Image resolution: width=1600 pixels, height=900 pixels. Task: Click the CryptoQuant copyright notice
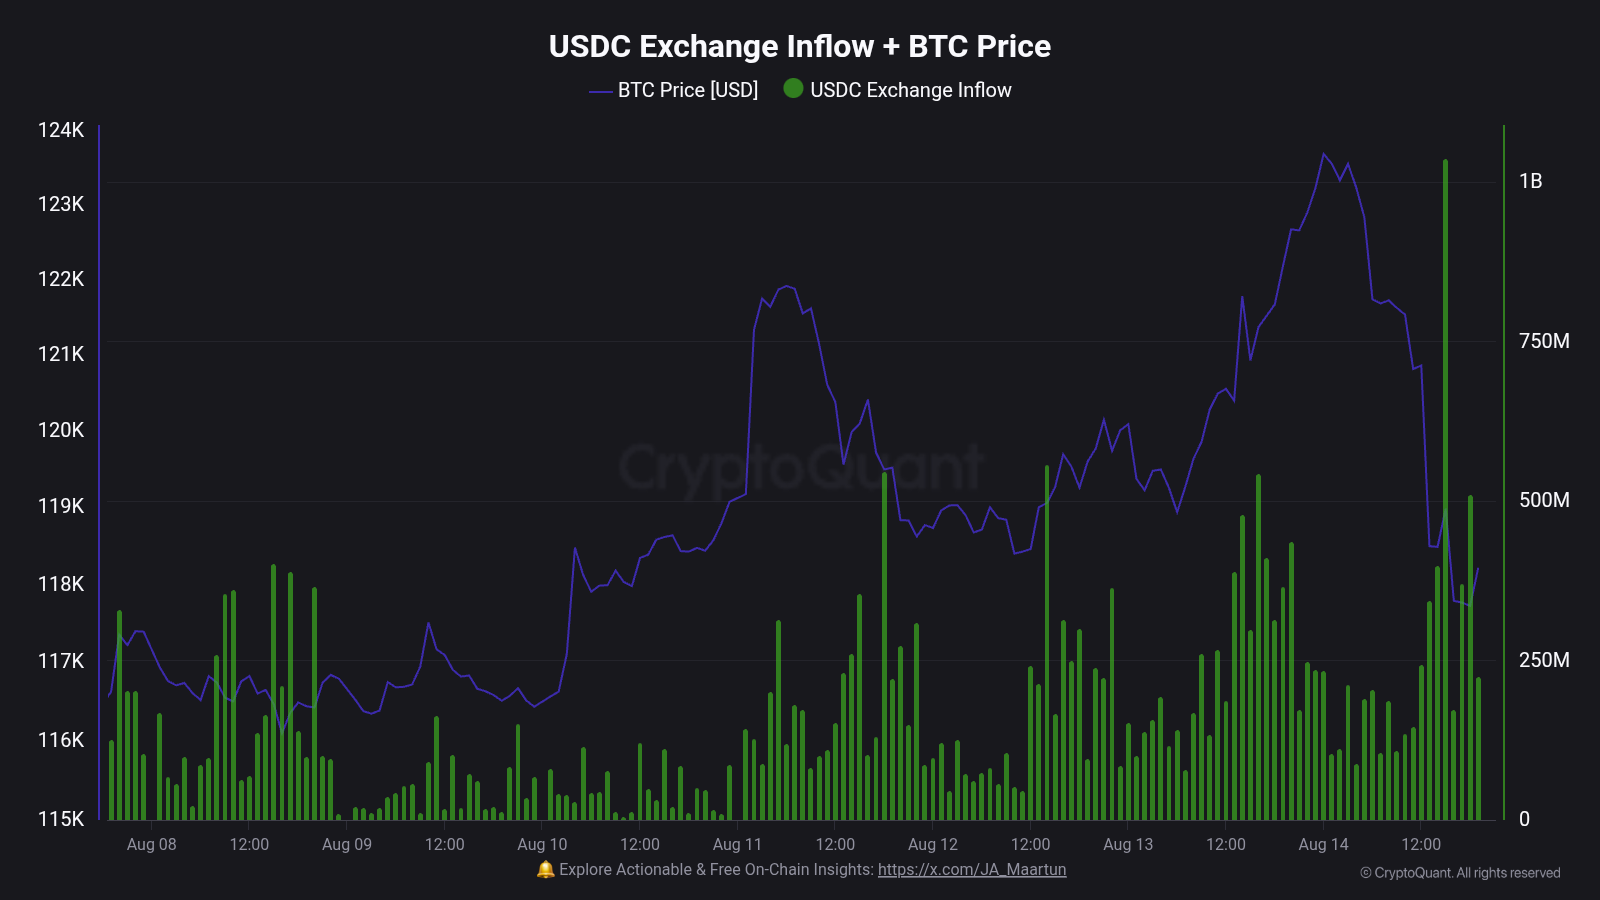tap(1460, 873)
